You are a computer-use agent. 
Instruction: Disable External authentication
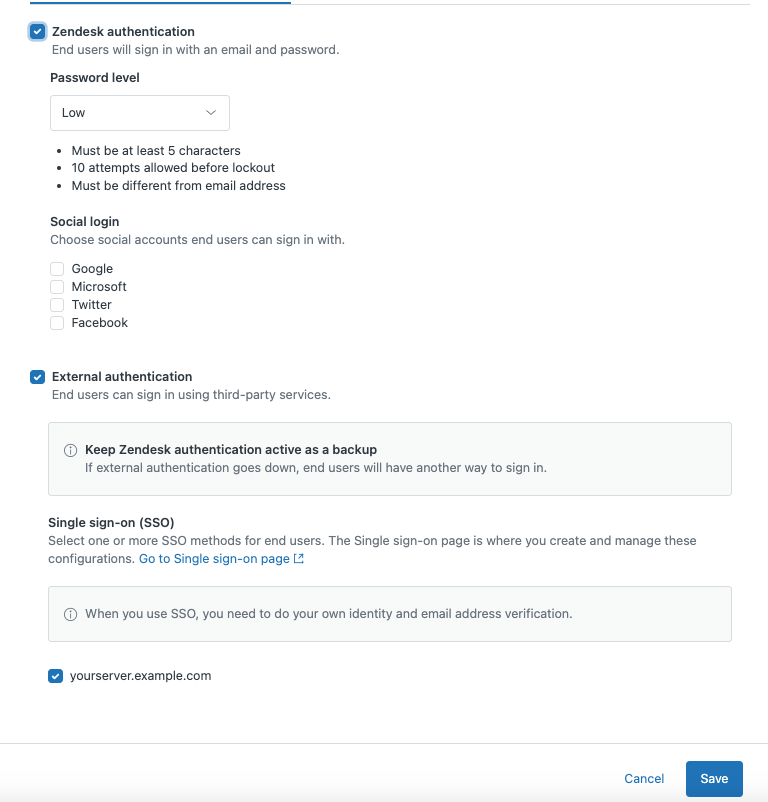[x=37, y=377]
